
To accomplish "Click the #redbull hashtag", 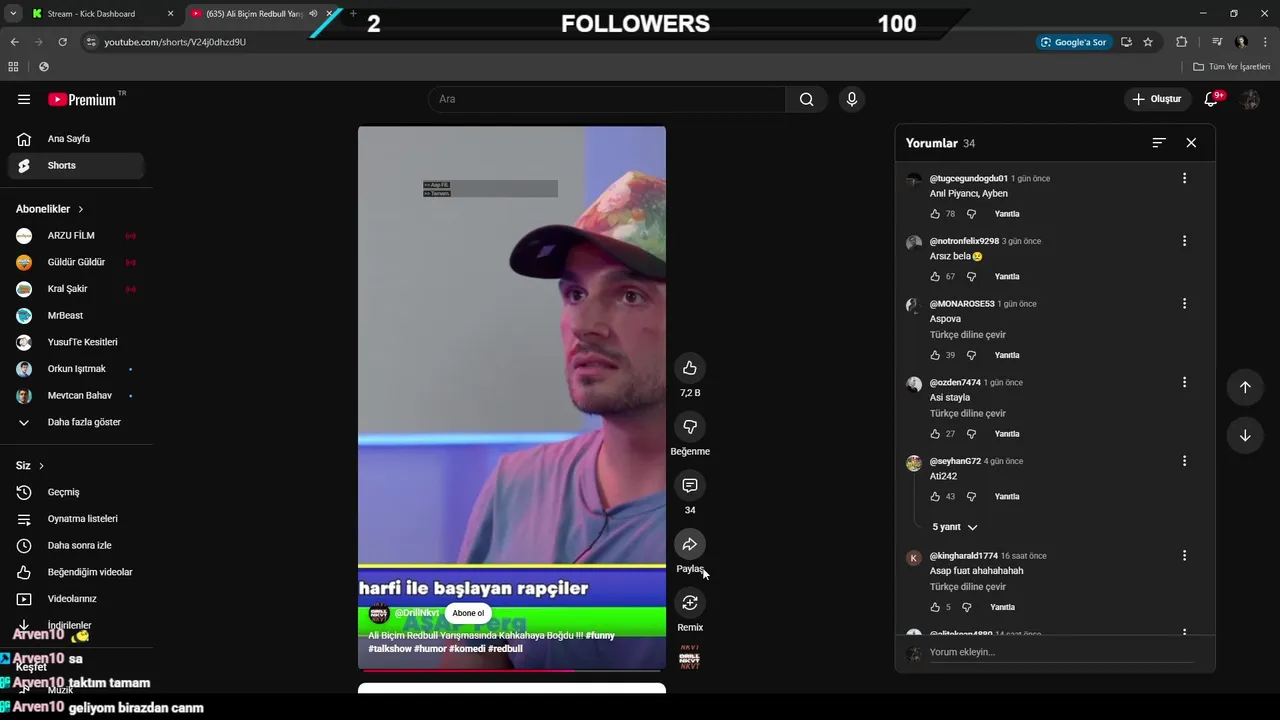I will 505,649.
